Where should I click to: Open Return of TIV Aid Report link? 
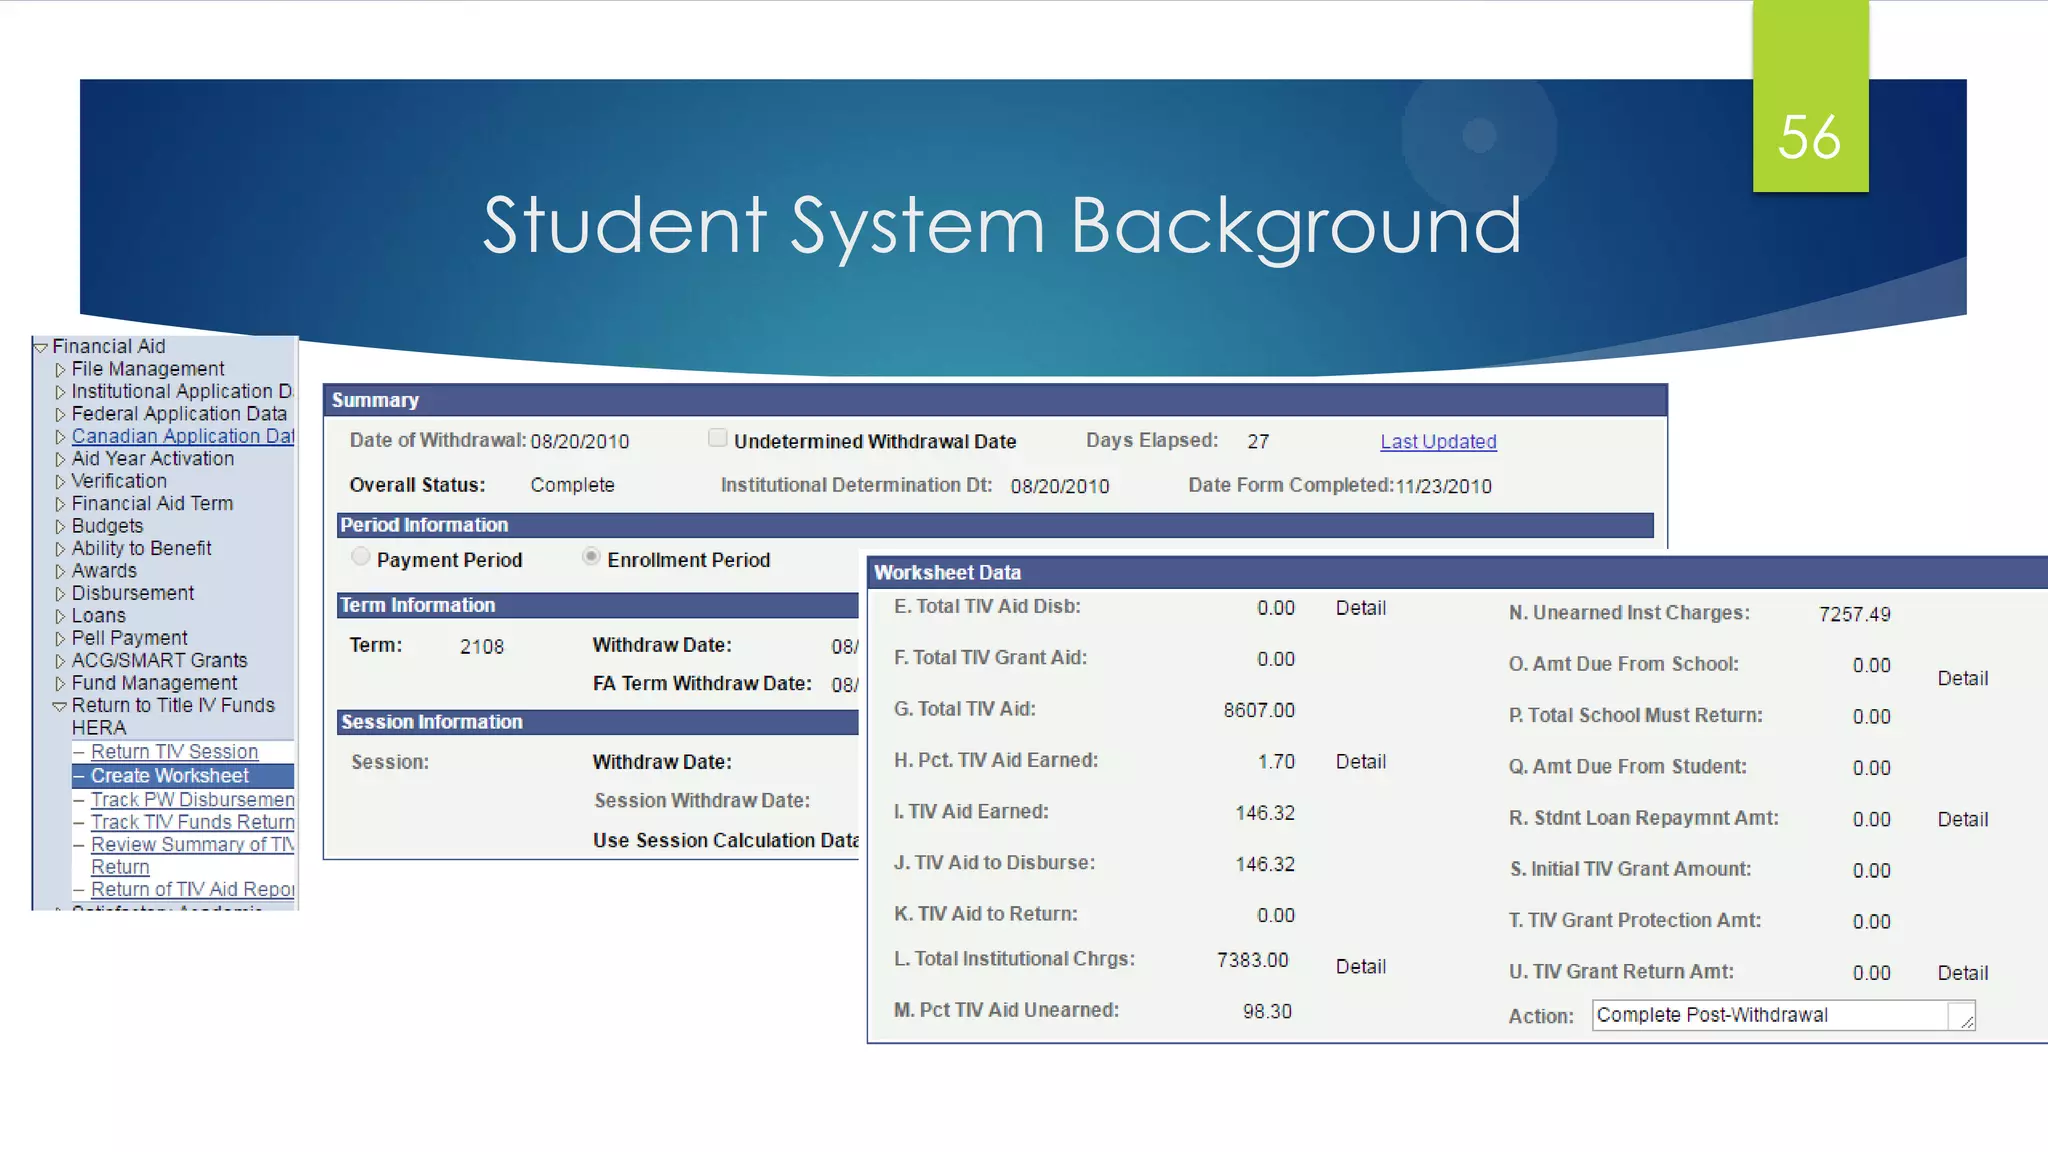[x=192, y=889]
